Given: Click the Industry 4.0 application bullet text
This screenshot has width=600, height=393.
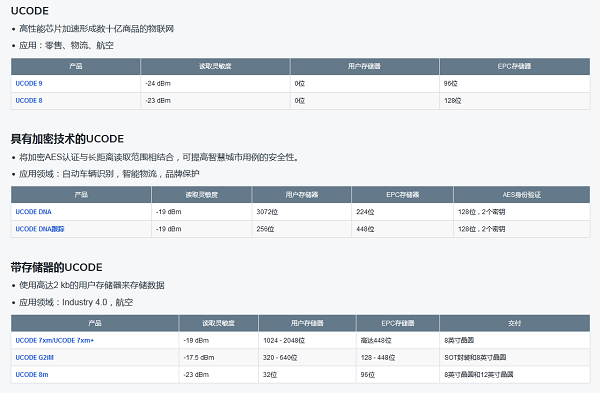Looking at the screenshot, I should [76, 302].
